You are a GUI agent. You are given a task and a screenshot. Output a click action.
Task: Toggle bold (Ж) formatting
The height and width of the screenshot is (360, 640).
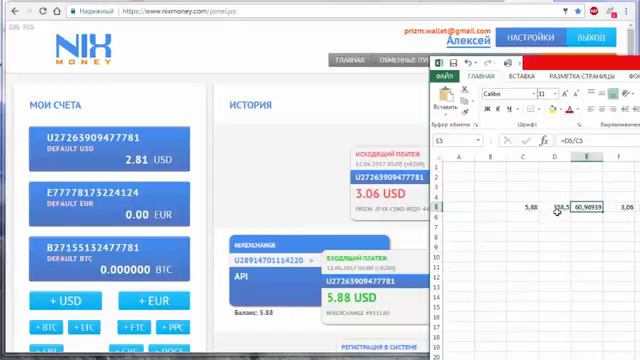(x=487, y=109)
